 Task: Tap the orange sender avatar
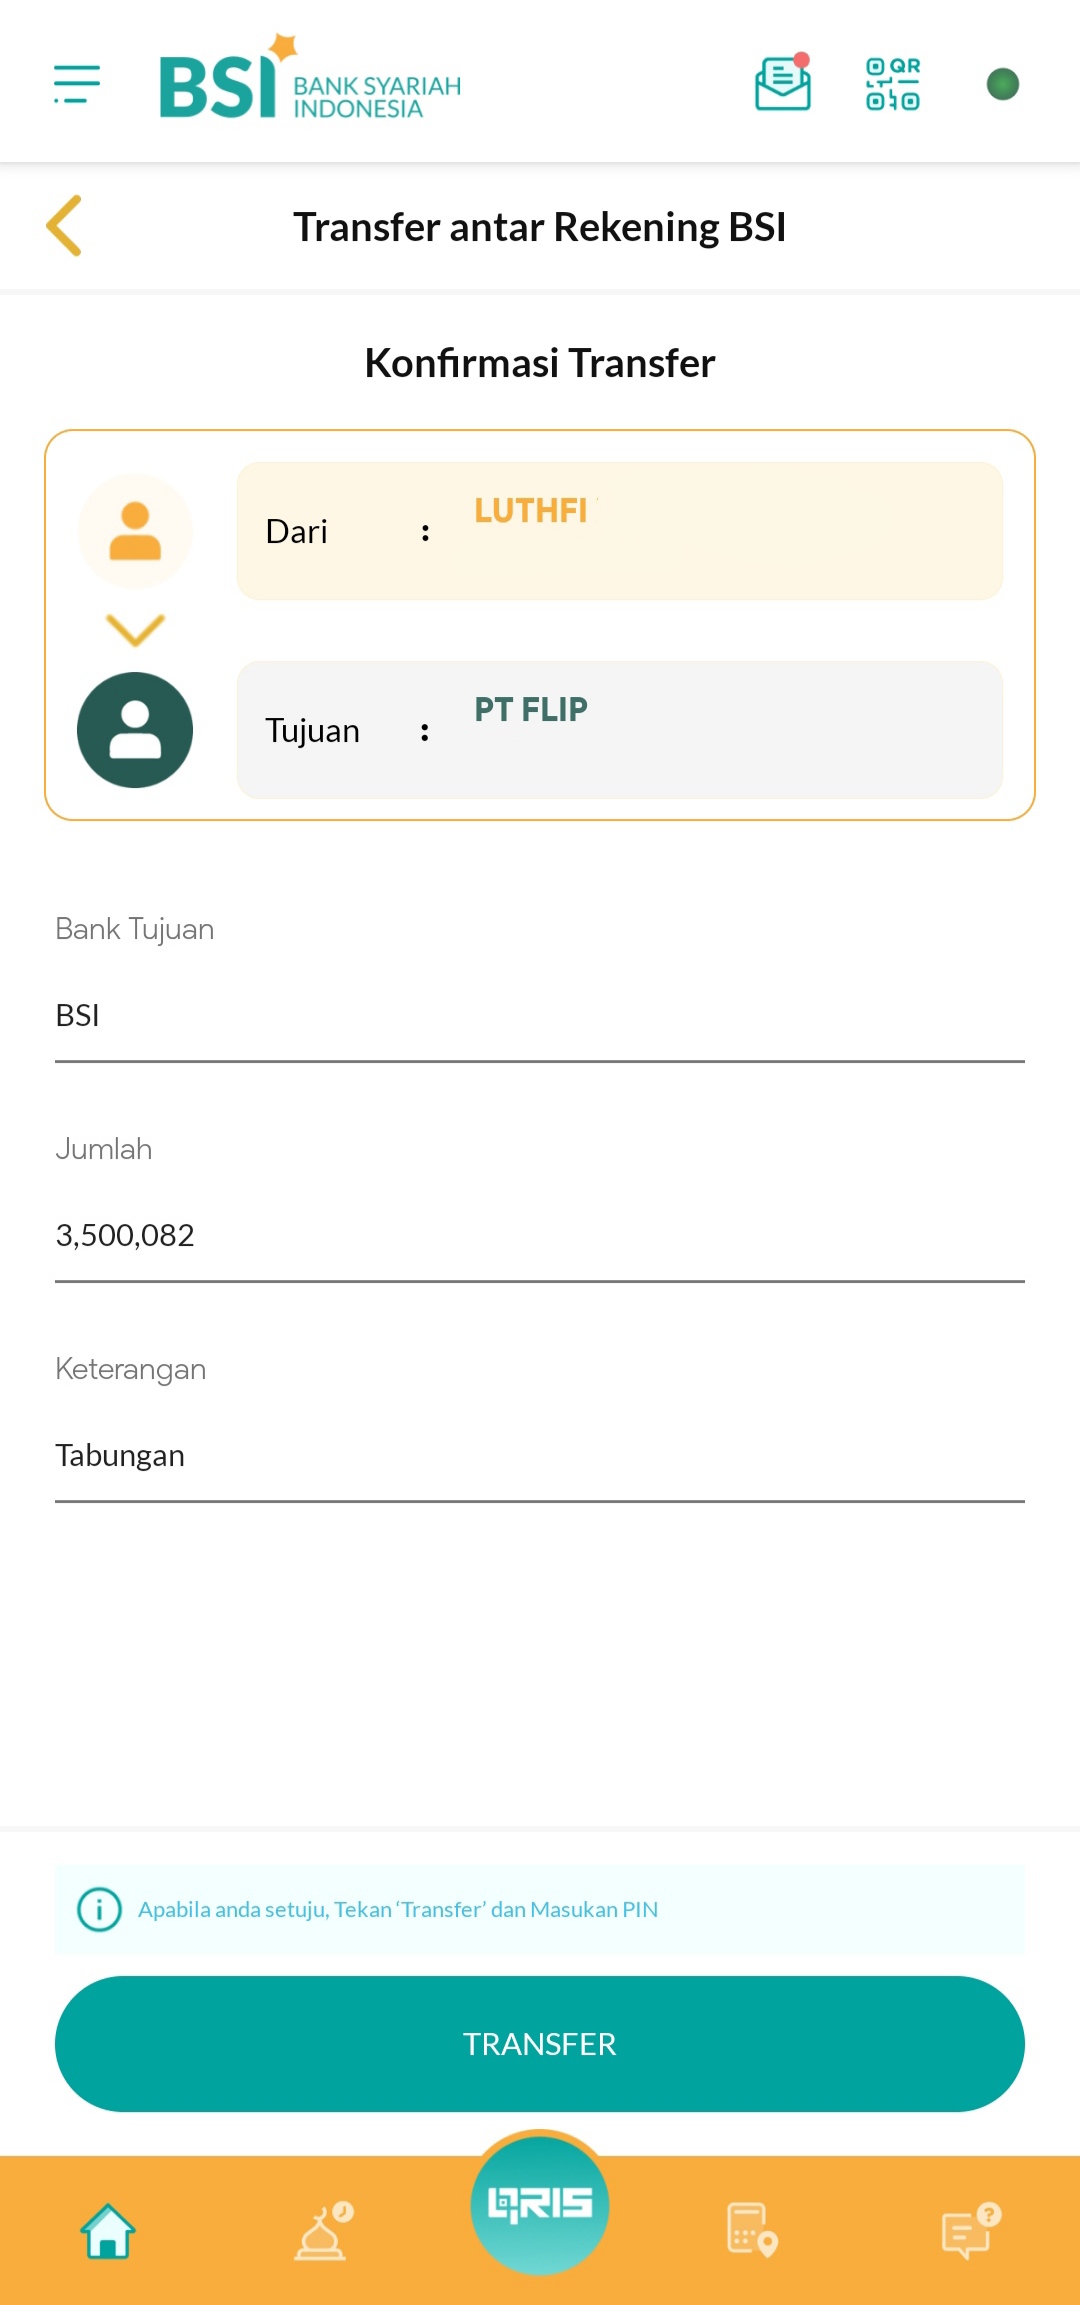135,531
